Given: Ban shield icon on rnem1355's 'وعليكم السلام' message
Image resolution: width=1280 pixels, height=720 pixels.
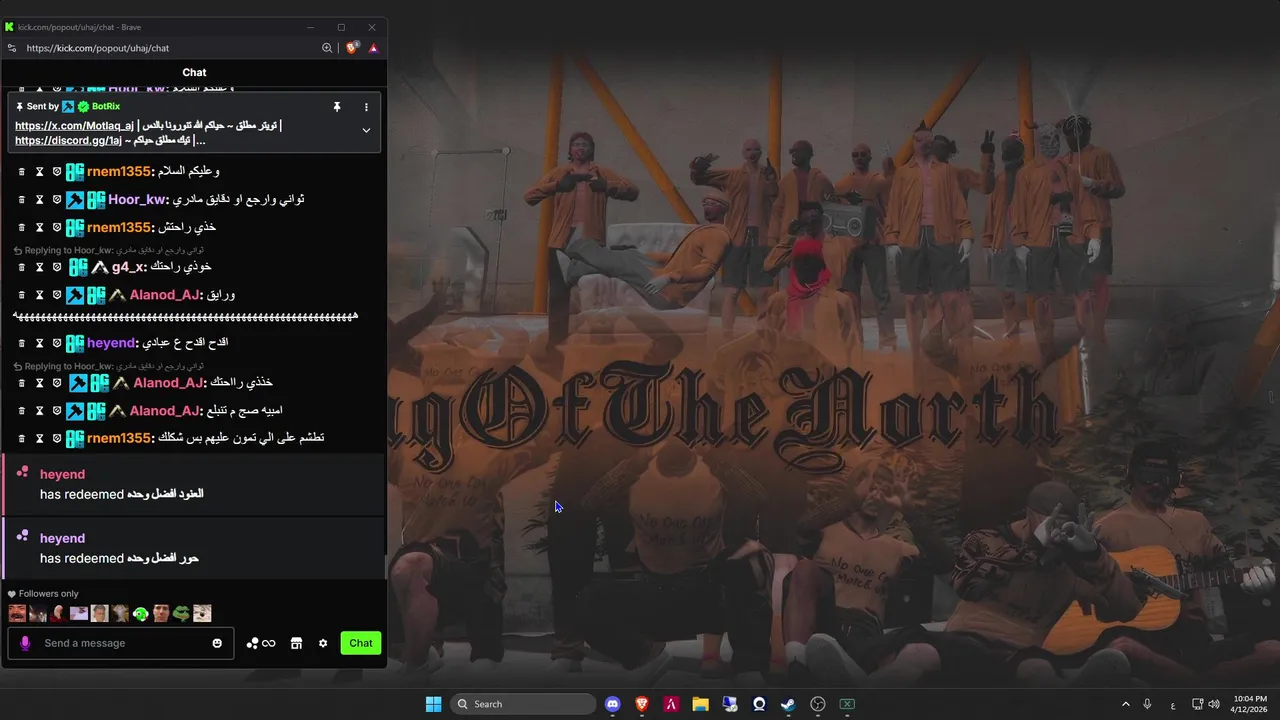Looking at the screenshot, I should click(x=57, y=172).
